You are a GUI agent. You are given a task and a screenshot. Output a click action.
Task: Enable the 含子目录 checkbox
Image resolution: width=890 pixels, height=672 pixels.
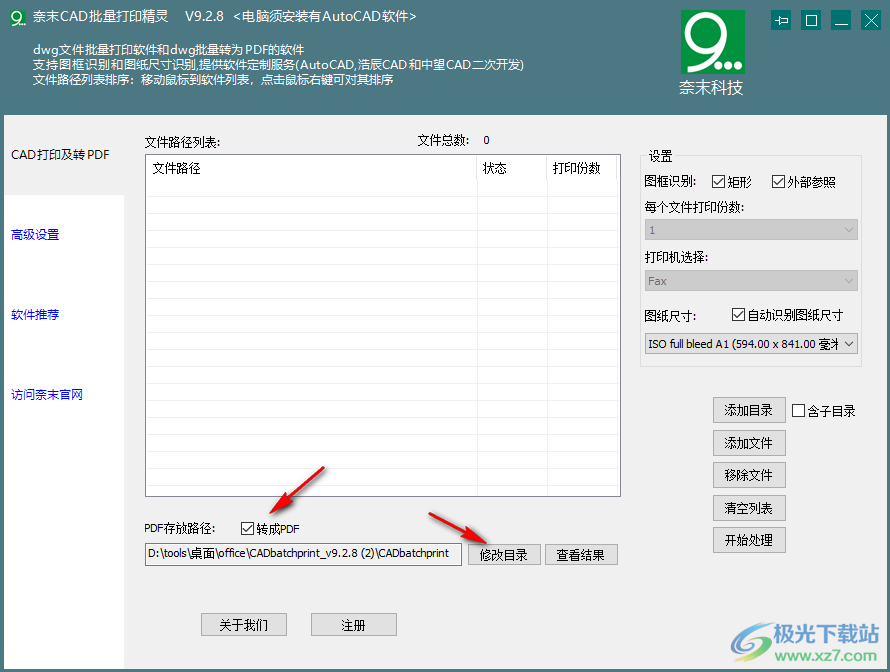tap(798, 410)
